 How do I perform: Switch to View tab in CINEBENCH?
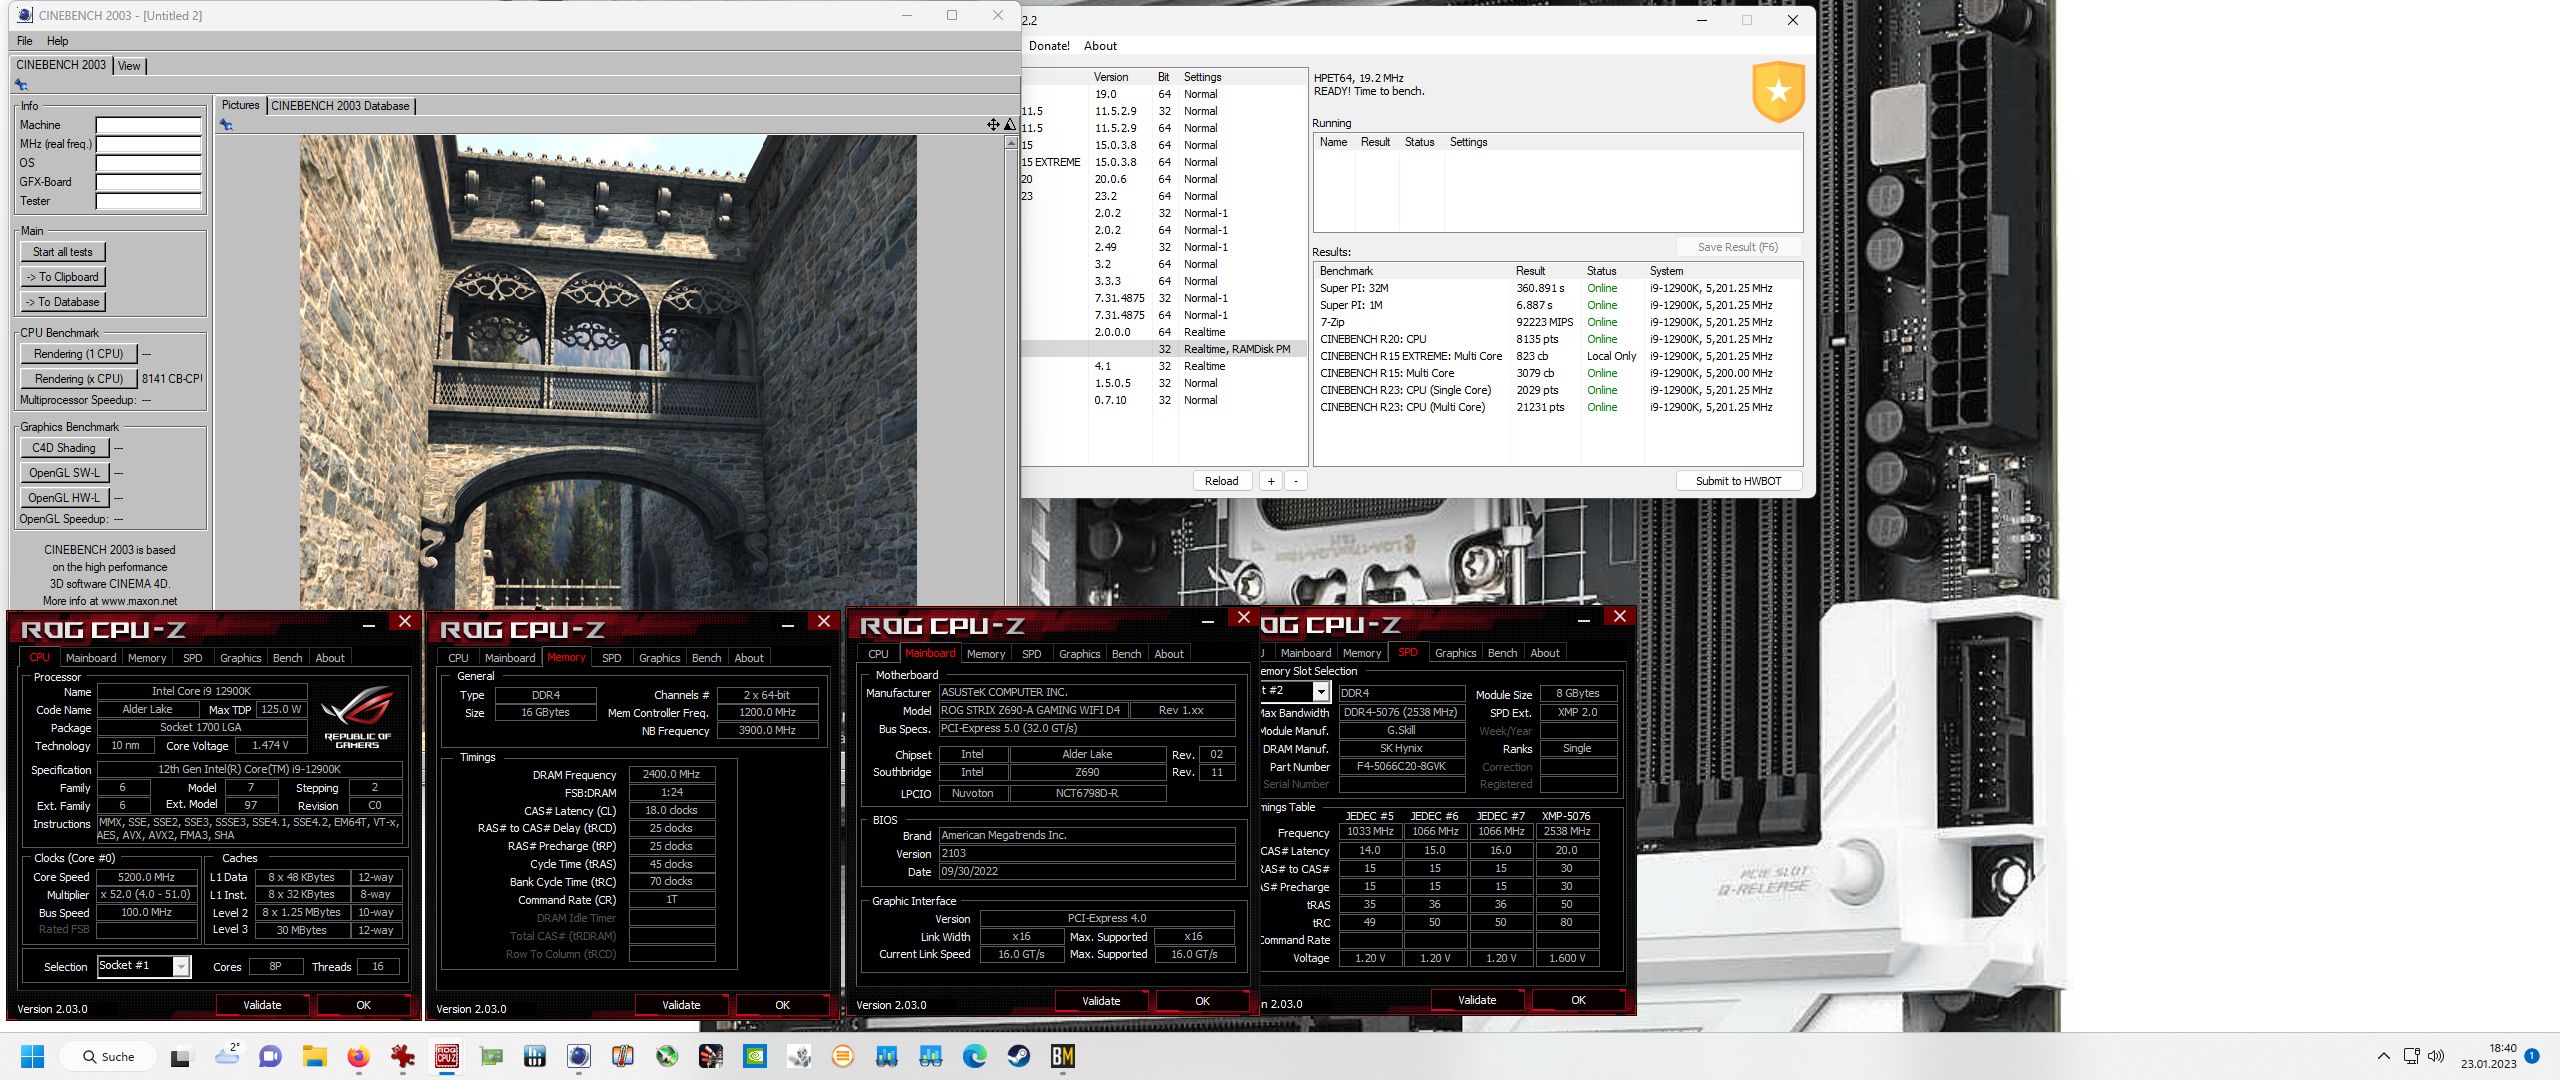click(x=129, y=66)
